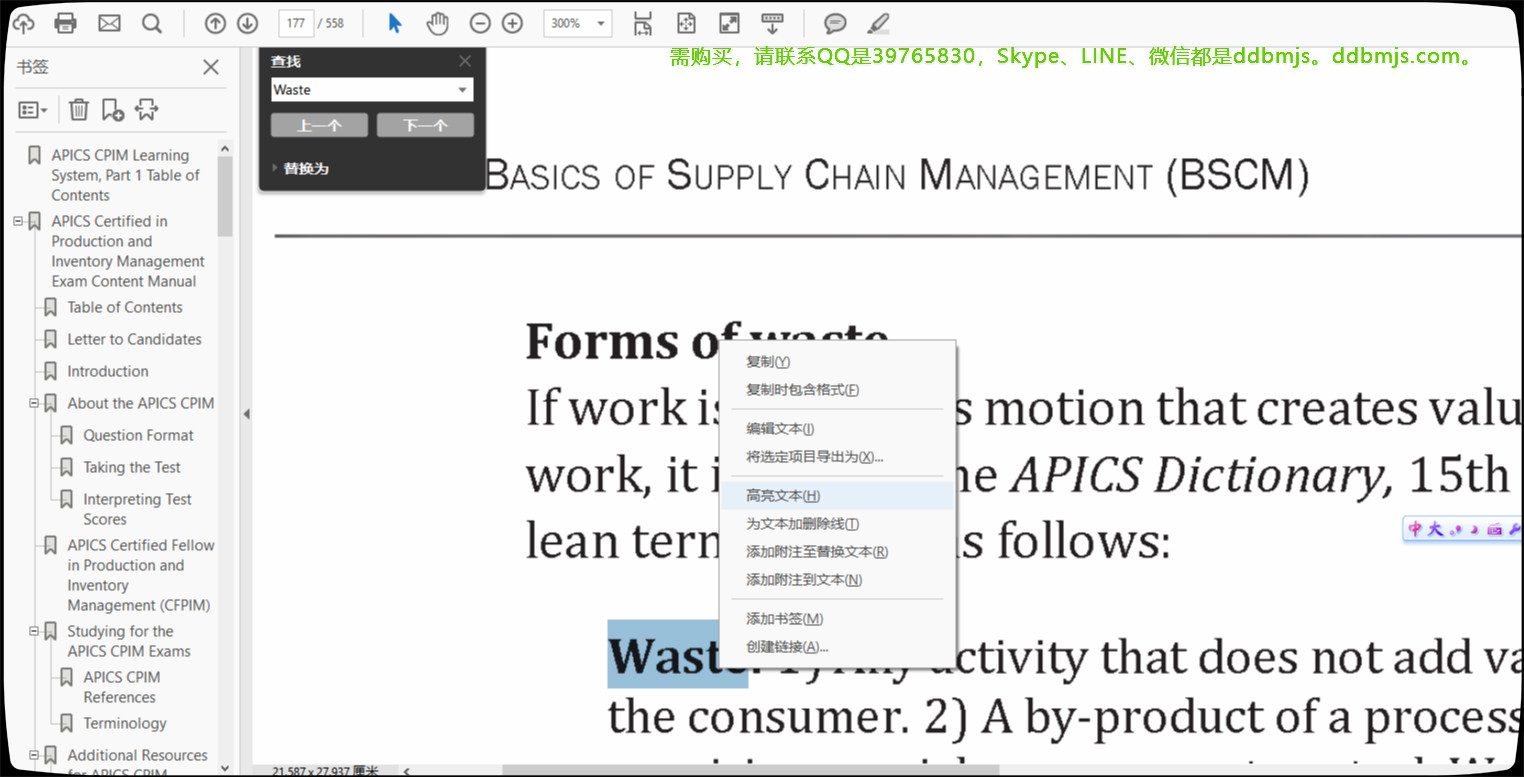Choose 创建链接 from the context menu

pyautogui.click(x=838, y=646)
